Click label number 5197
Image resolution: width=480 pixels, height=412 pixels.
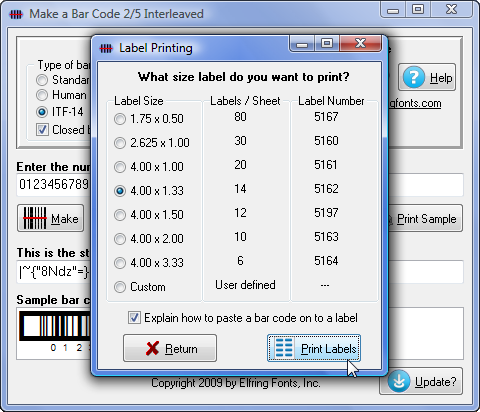326,213
